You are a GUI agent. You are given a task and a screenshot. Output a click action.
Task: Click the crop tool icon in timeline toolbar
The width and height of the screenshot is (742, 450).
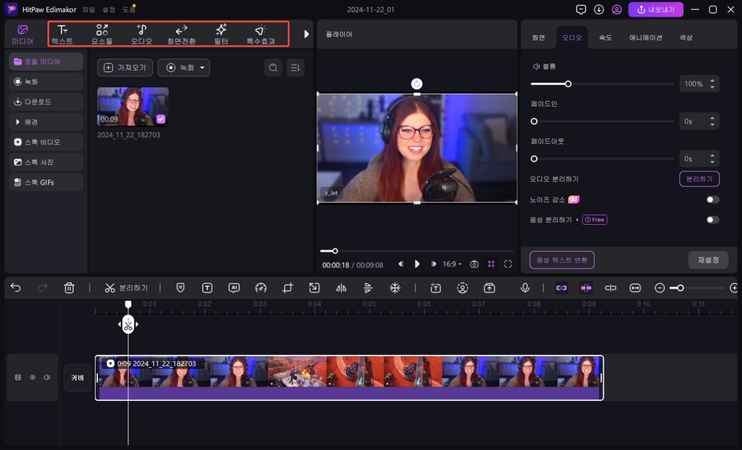click(287, 288)
